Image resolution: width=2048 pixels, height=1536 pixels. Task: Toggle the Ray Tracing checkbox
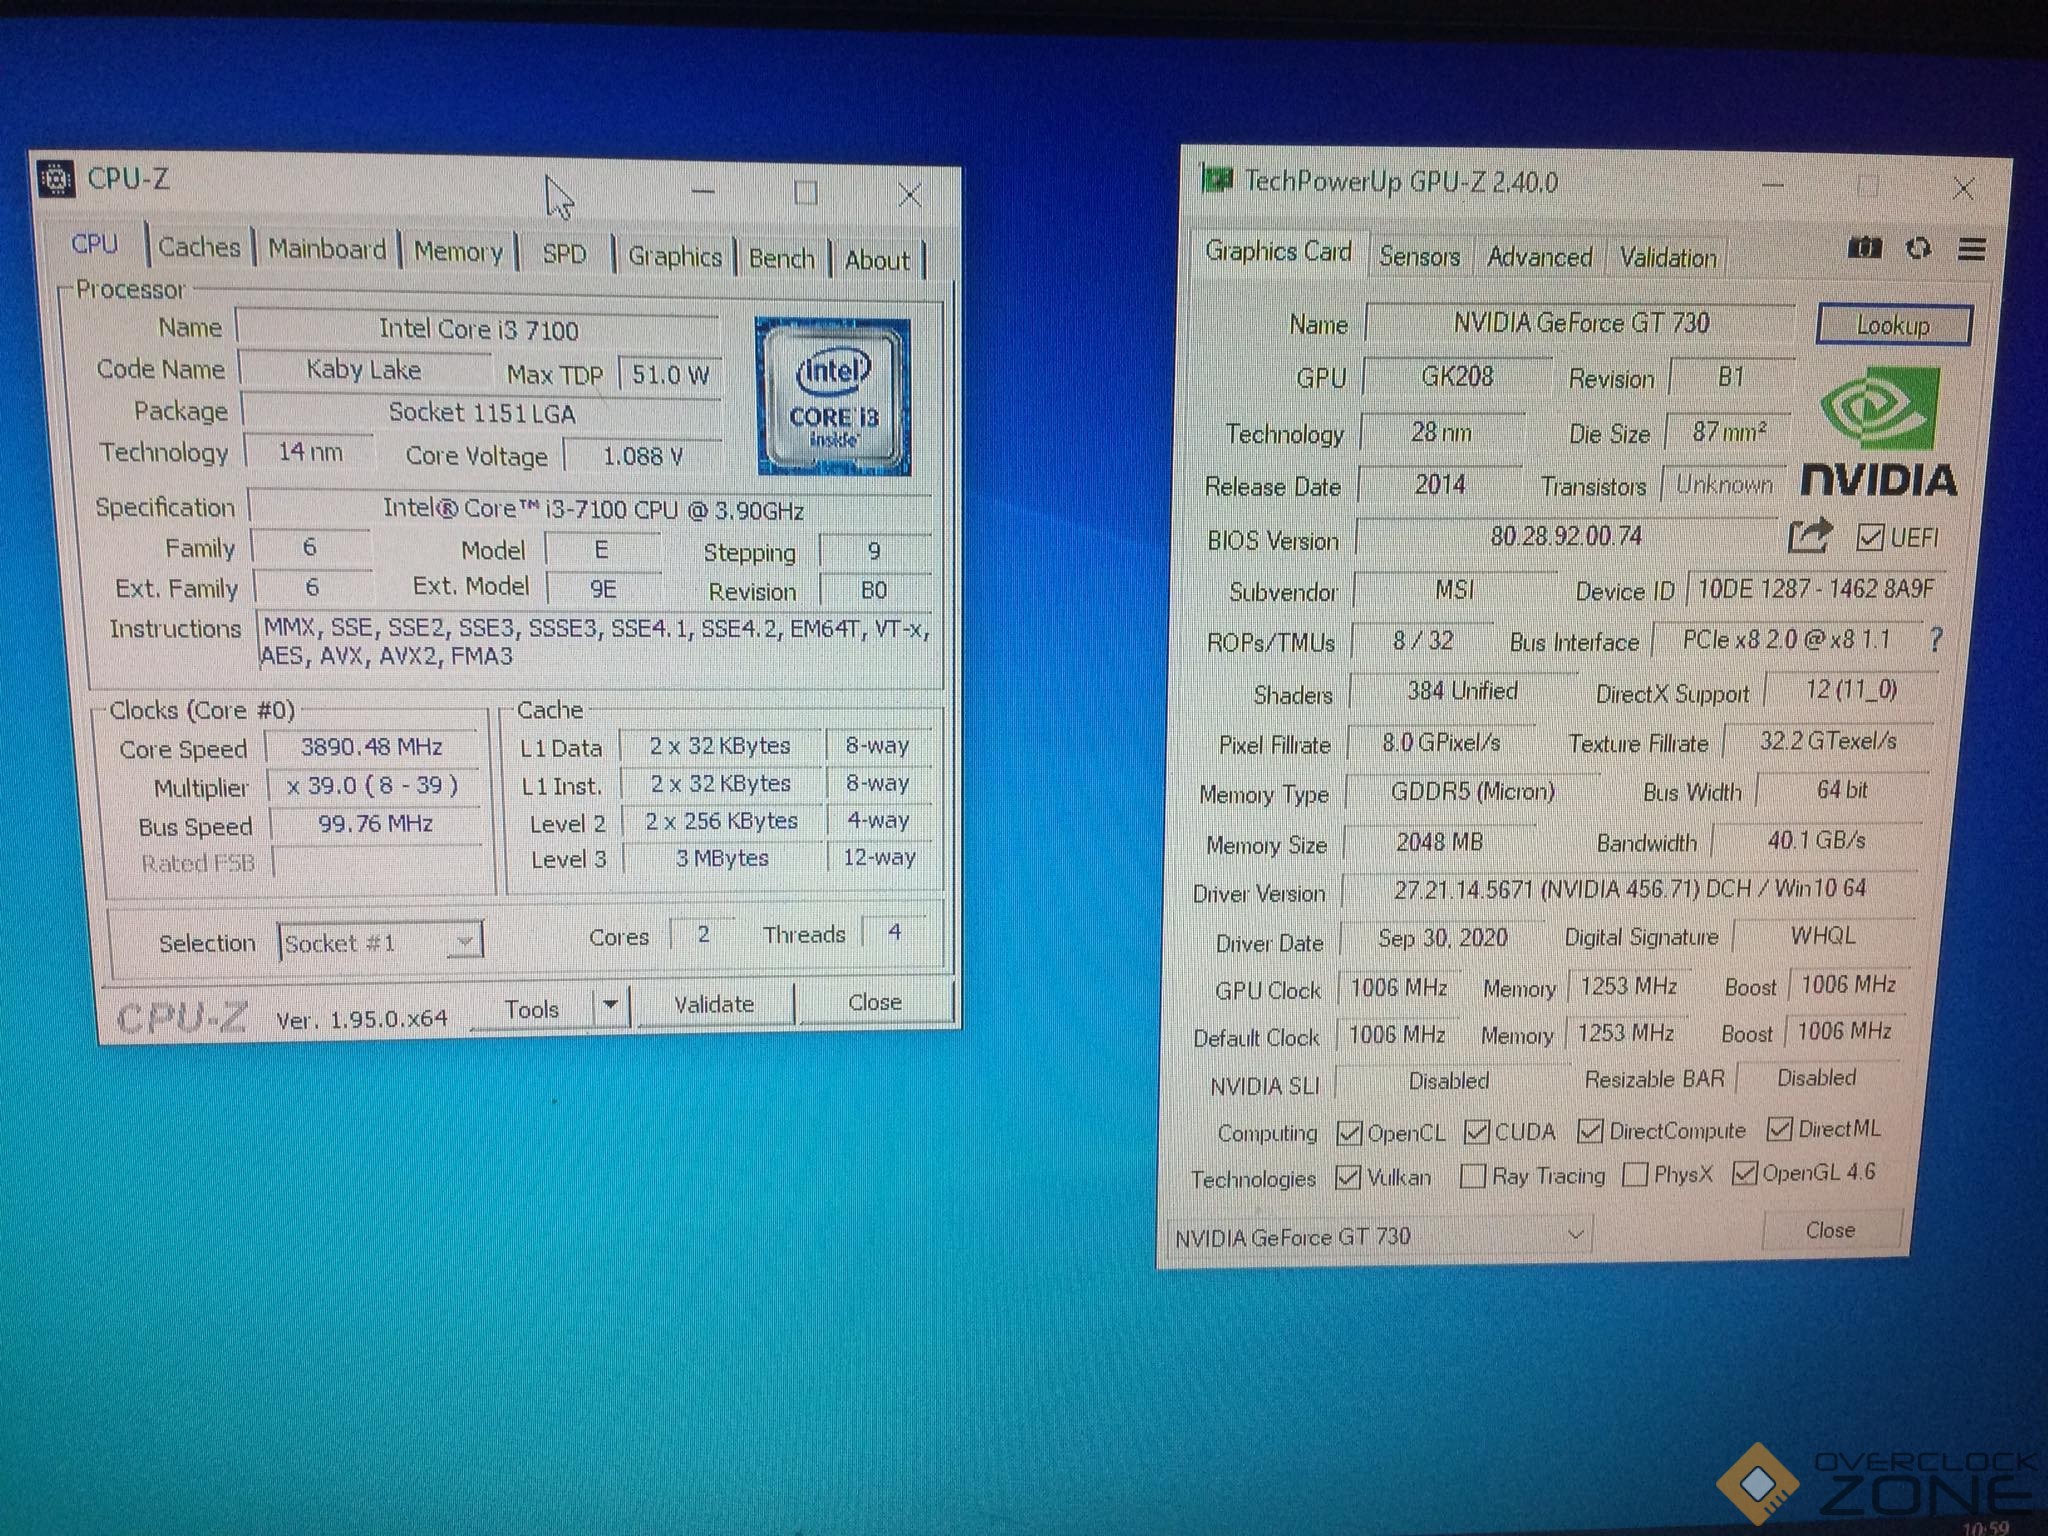tap(1472, 1176)
